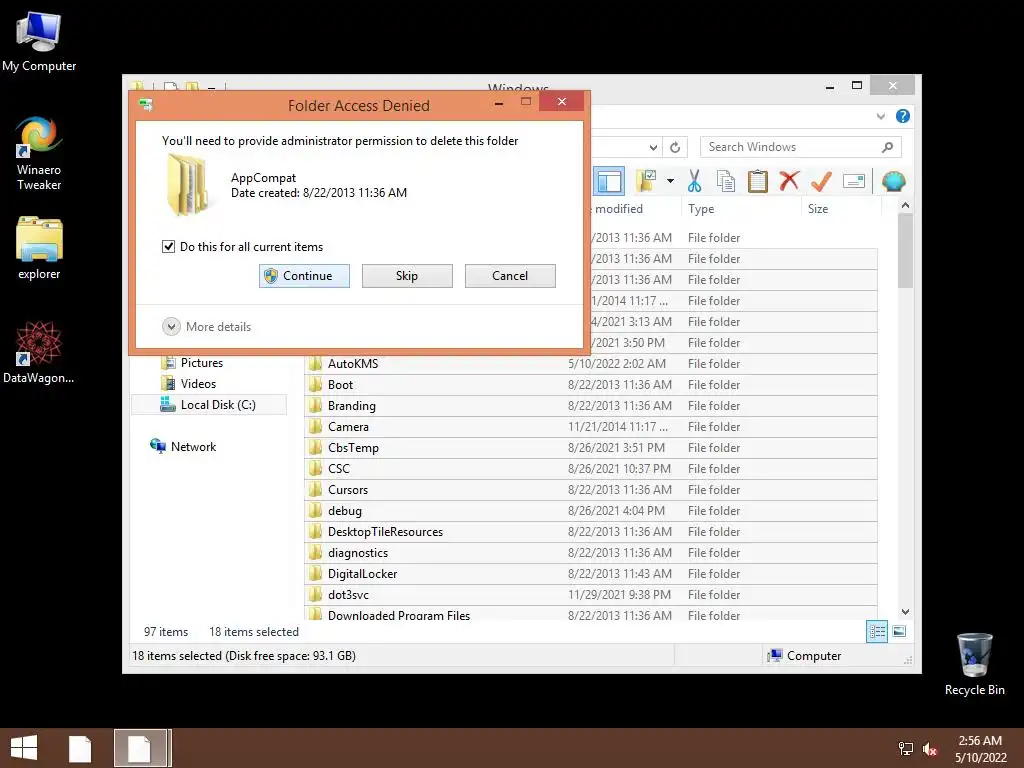1024x768 pixels.
Task: Open DataWagon desktop shortcut
Action: point(39,352)
